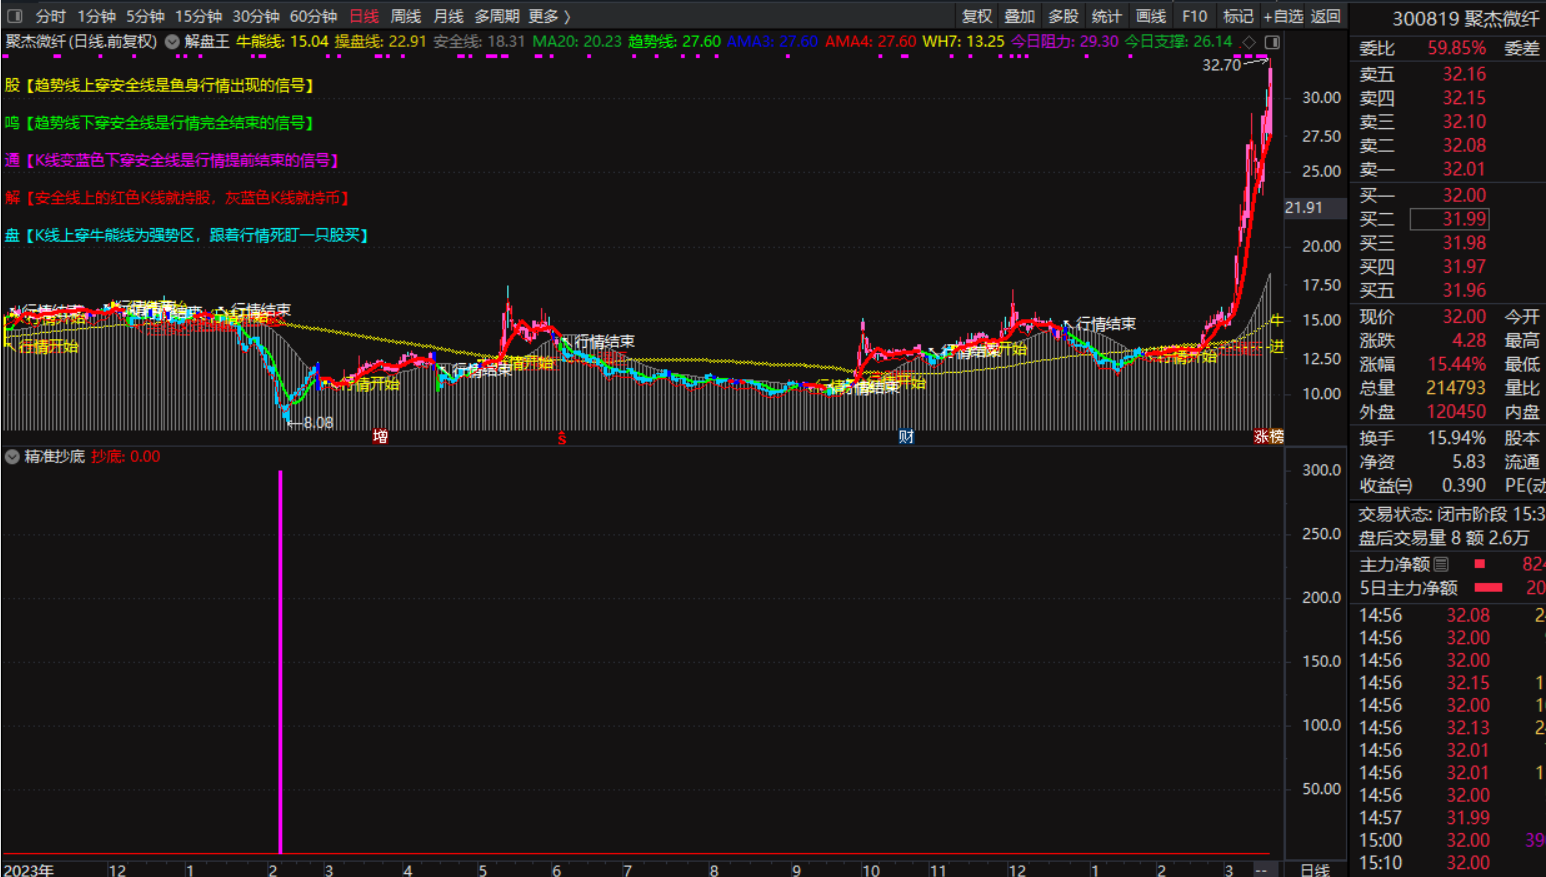
Task: Select the 买二 price 31.99 box
Action: pos(1449,219)
